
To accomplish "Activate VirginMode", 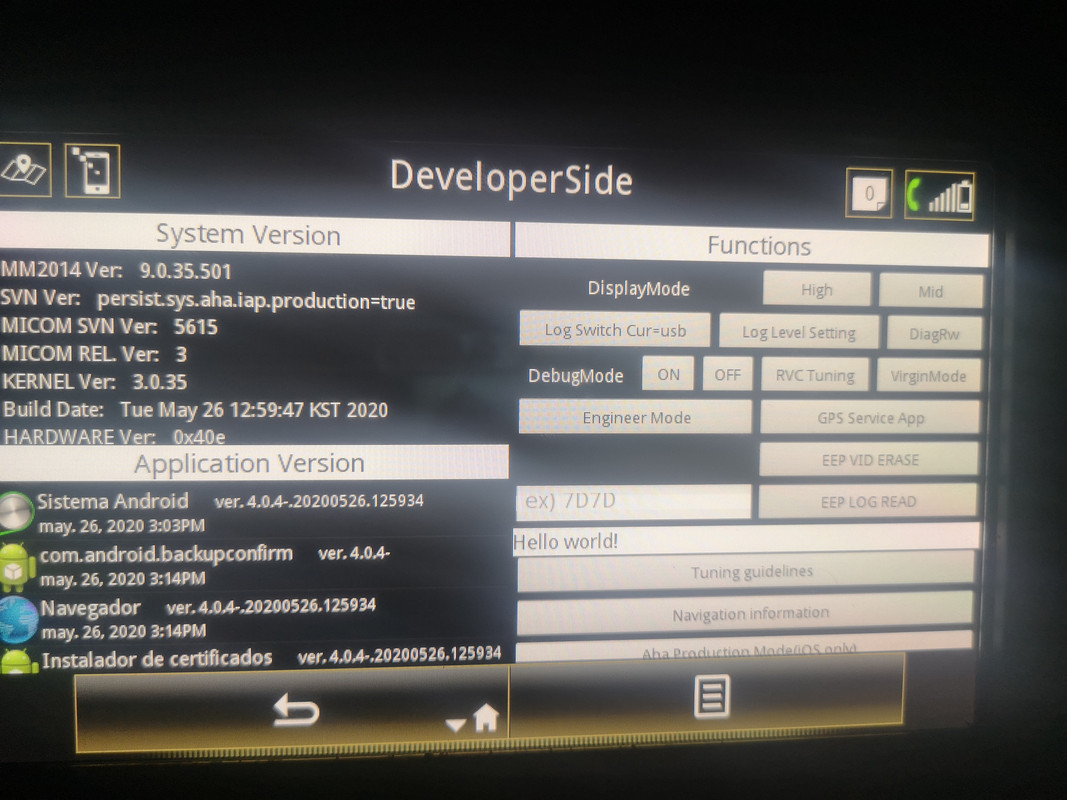I will [x=928, y=376].
